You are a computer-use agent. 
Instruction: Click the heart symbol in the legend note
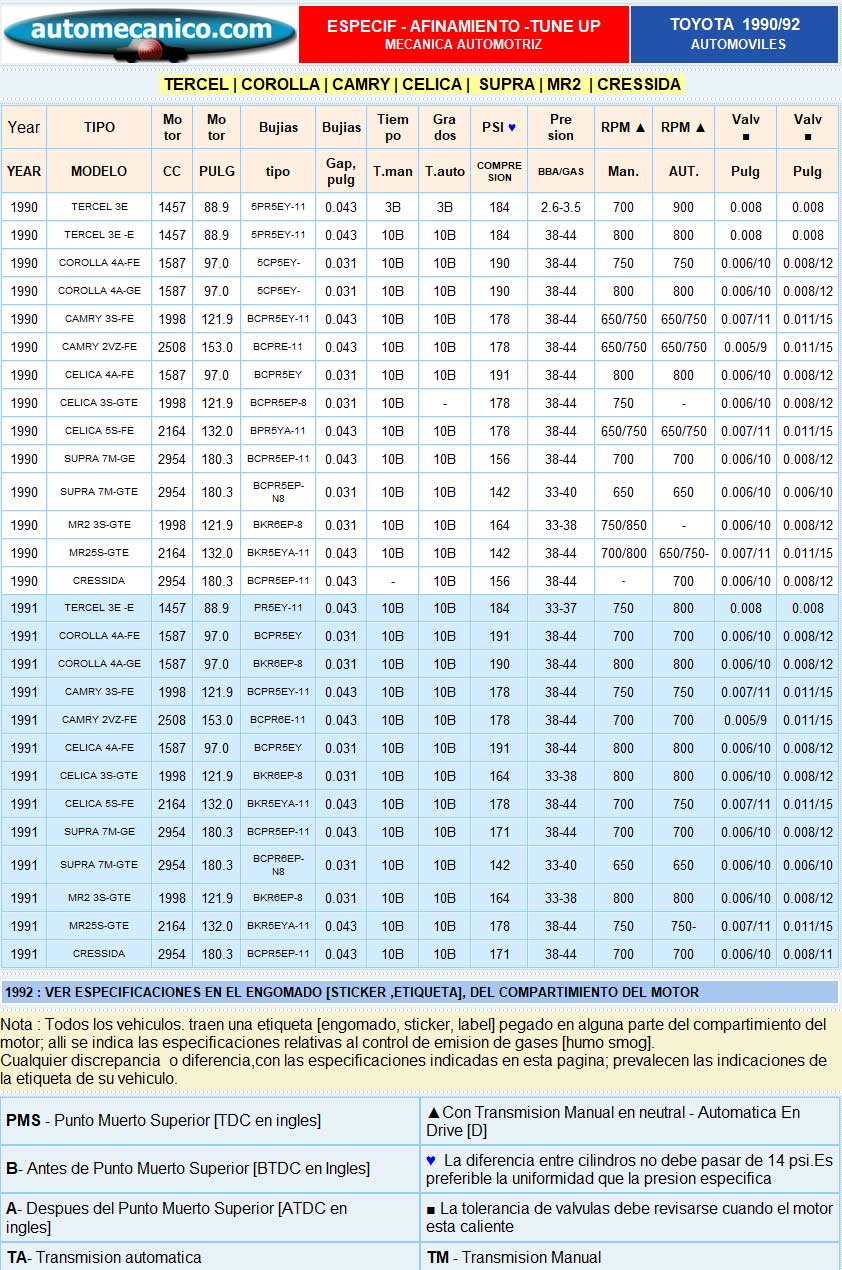tap(431, 1160)
